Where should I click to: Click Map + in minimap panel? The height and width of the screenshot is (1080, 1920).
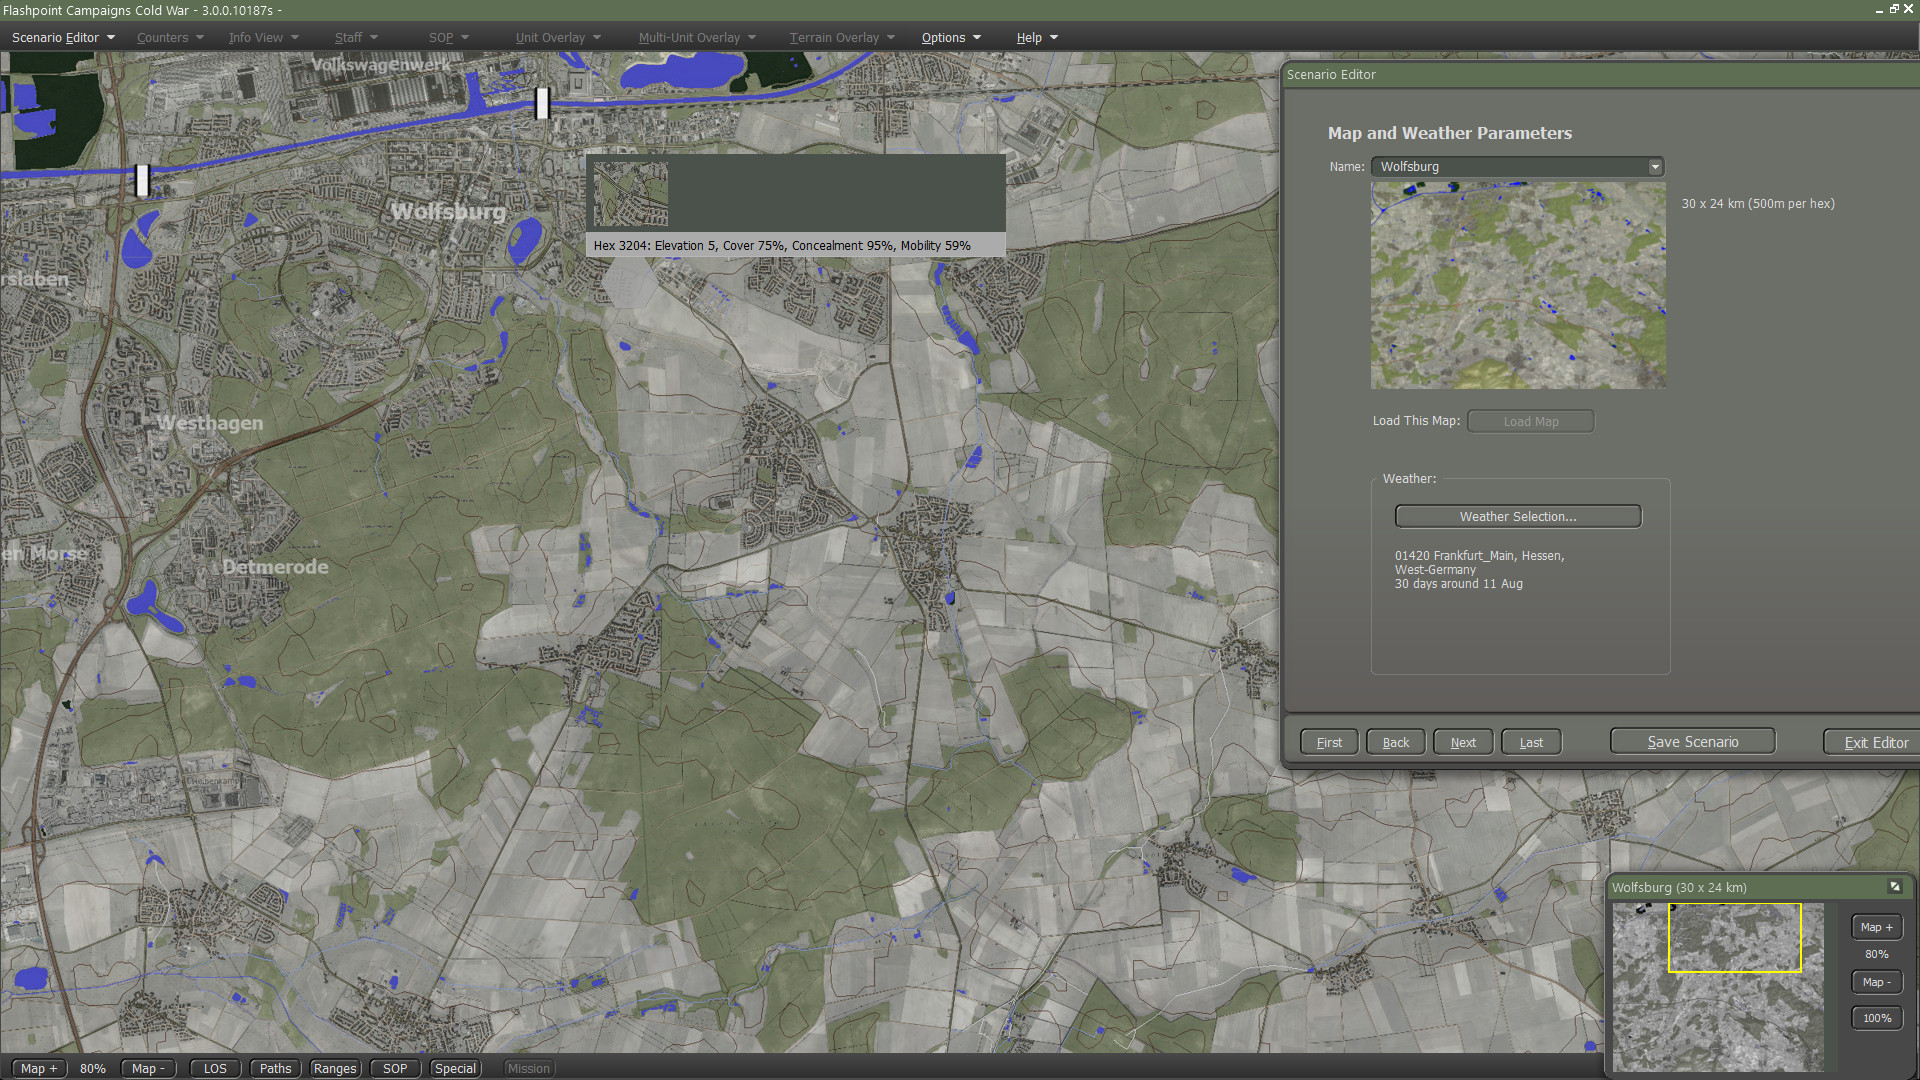[x=1876, y=927]
